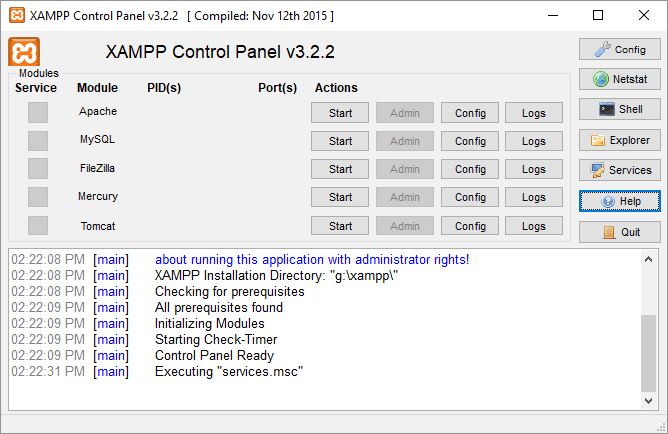Open Config with the wrench icon
Screen dimensions: 668x434
click(619, 49)
